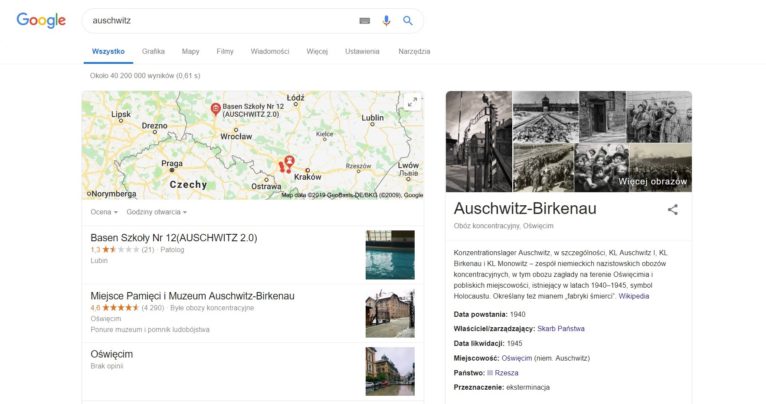Open the Ocena rating filter dropdown
This screenshot has width=766, height=404.
point(104,212)
